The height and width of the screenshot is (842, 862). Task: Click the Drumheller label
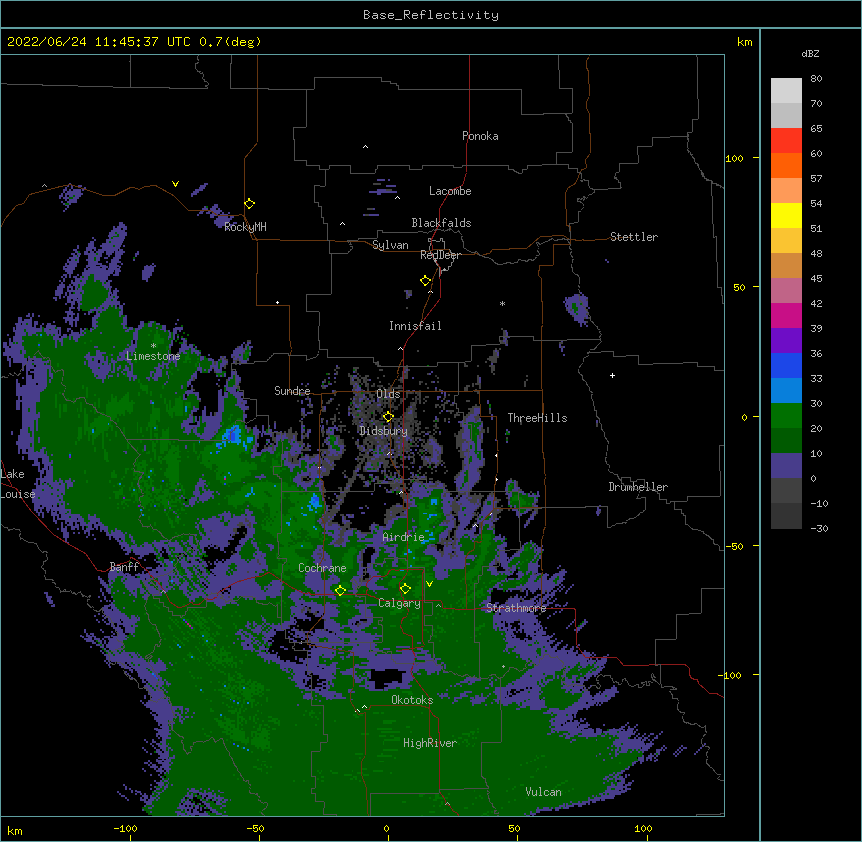pos(638,487)
